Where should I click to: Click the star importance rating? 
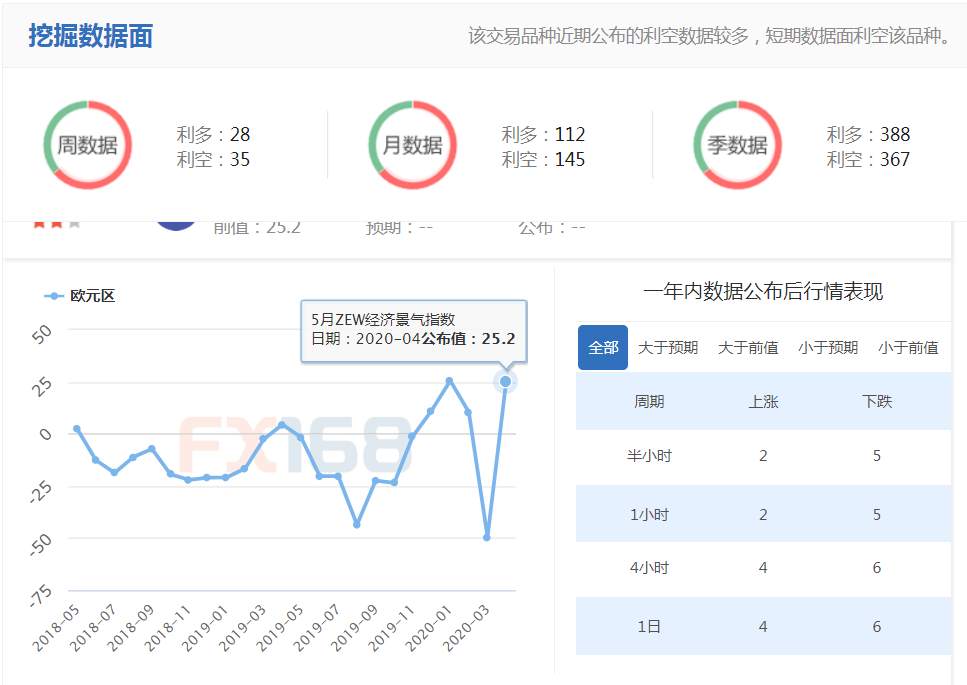[57, 224]
